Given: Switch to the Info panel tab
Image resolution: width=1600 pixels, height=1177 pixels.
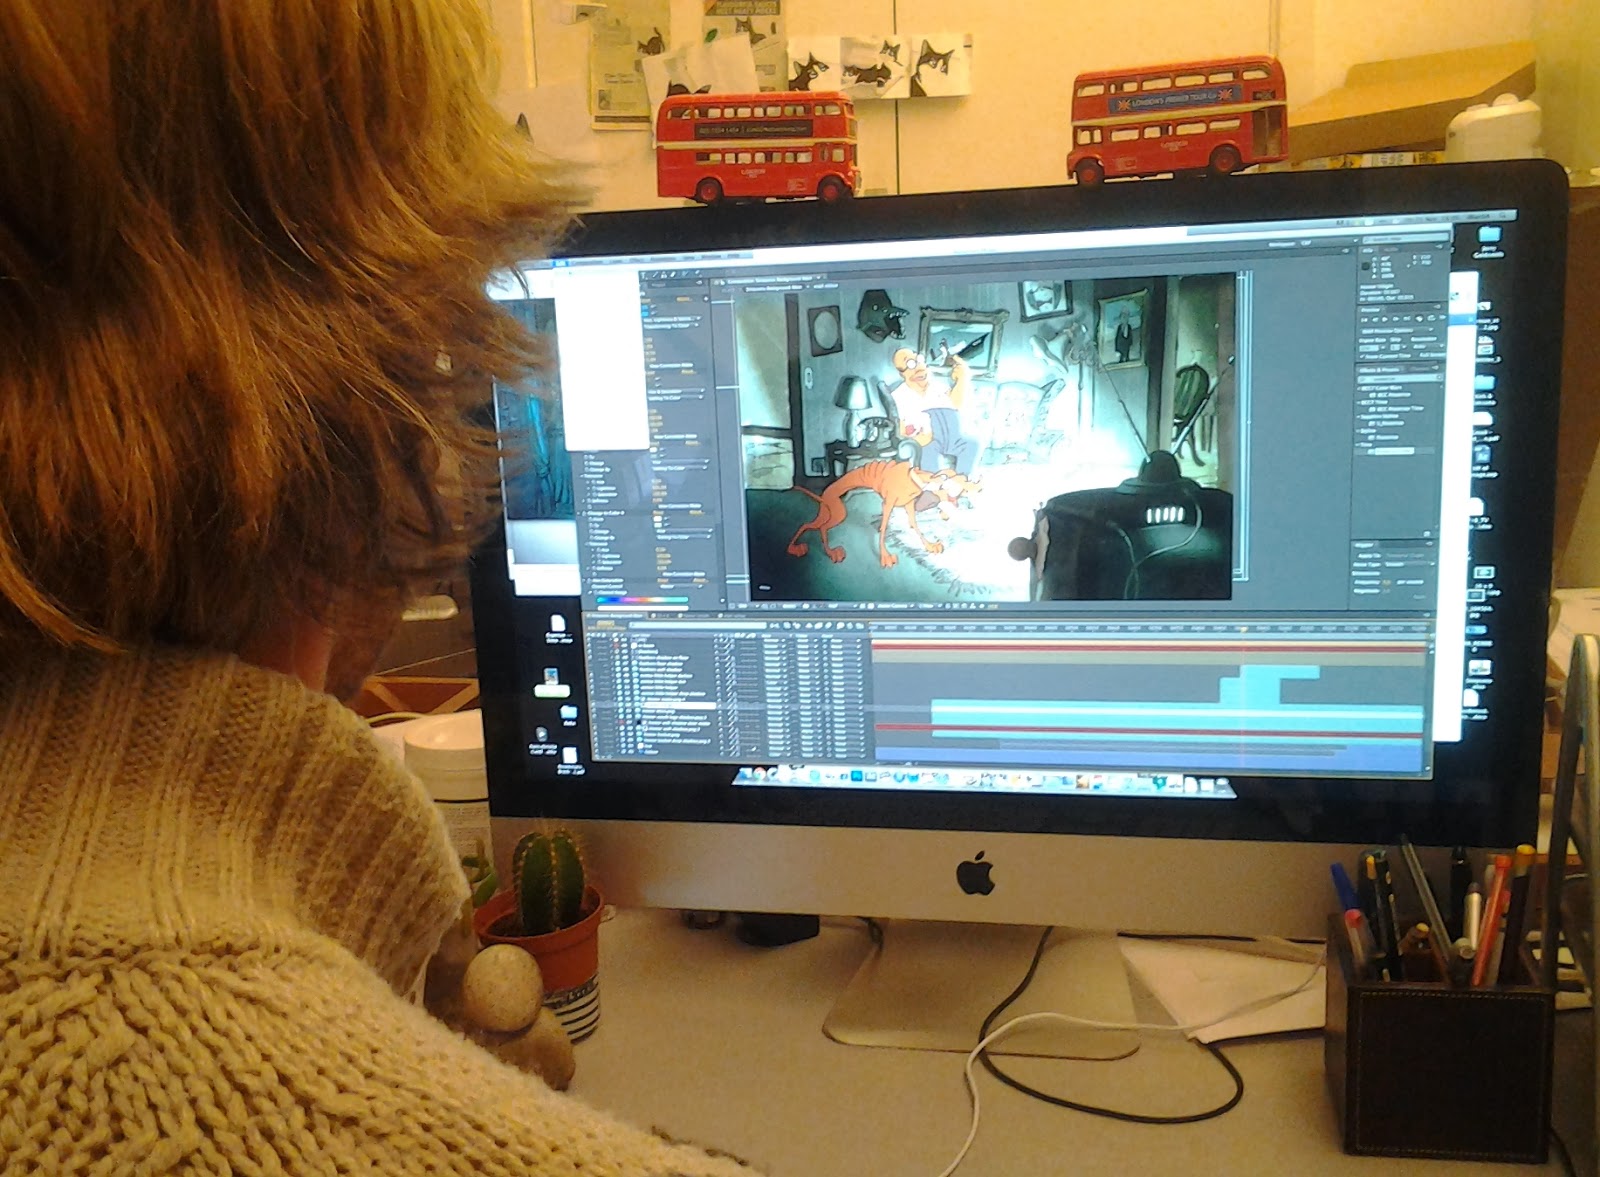Looking at the screenshot, I should 1367,250.
